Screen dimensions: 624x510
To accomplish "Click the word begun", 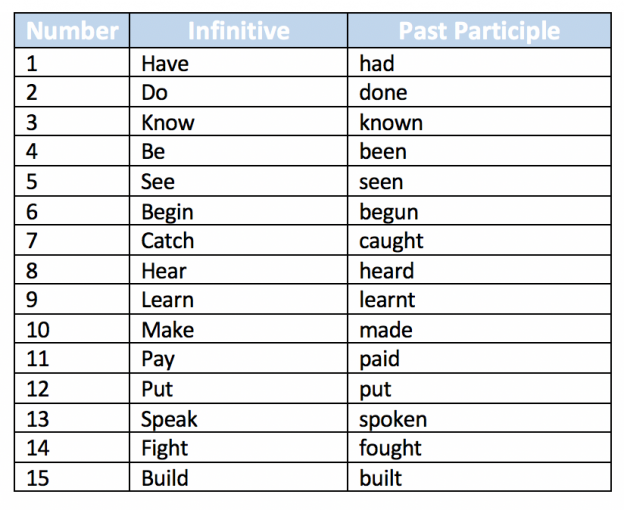I will click(389, 212).
